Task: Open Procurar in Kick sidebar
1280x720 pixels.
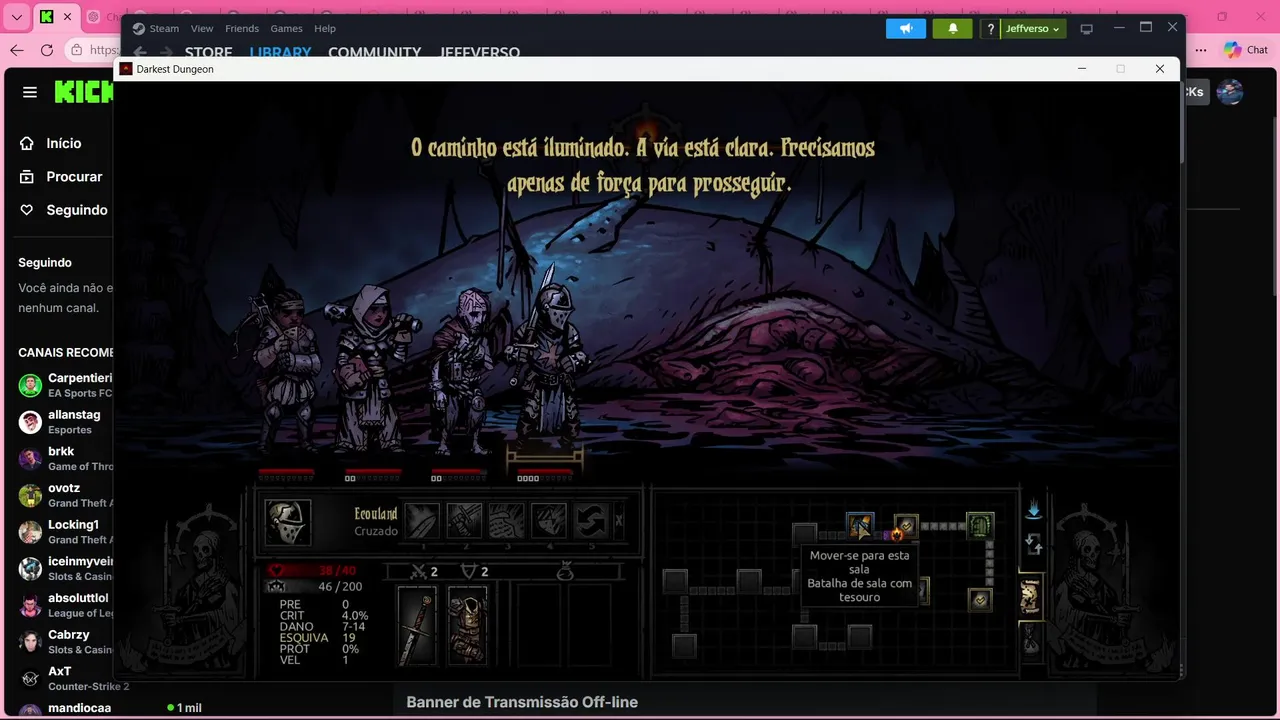Action: pos(60,176)
